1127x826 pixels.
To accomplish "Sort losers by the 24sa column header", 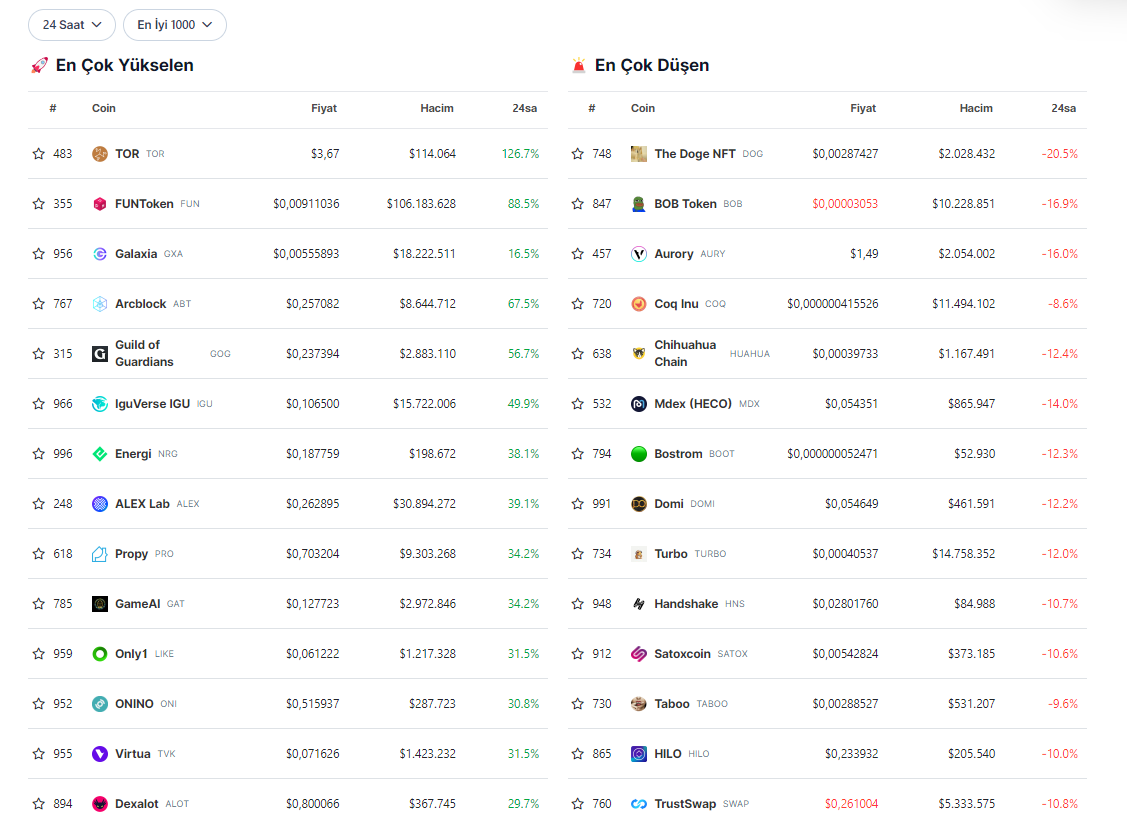I will (1064, 108).
